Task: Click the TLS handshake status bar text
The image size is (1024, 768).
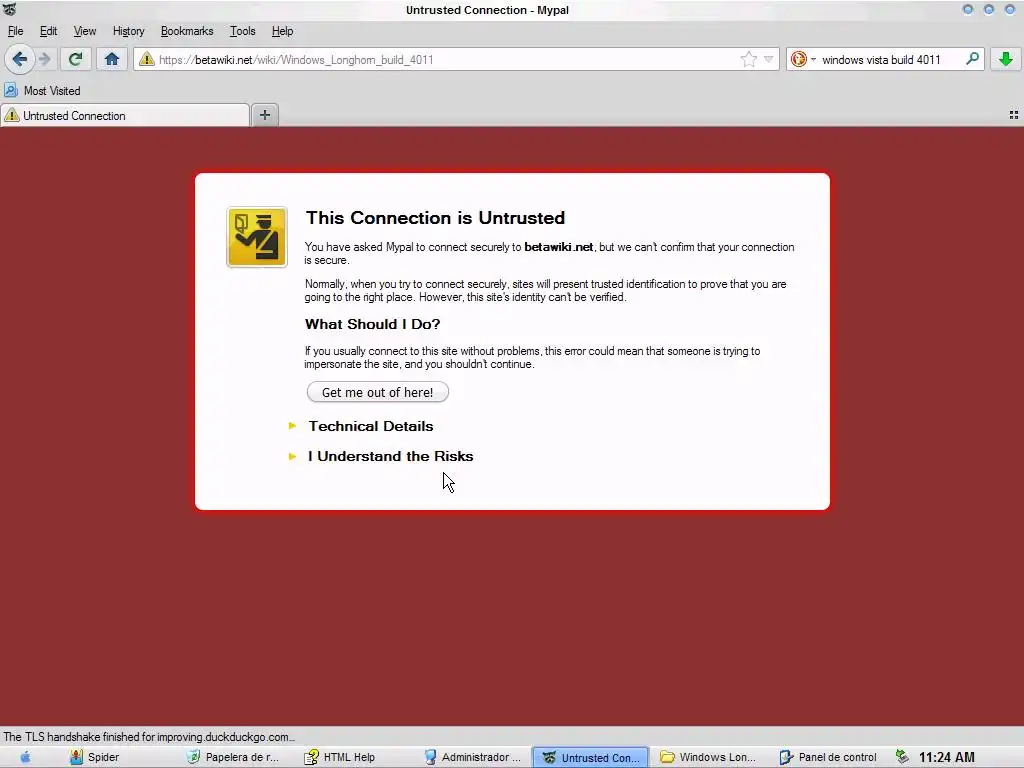Action: [149, 737]
